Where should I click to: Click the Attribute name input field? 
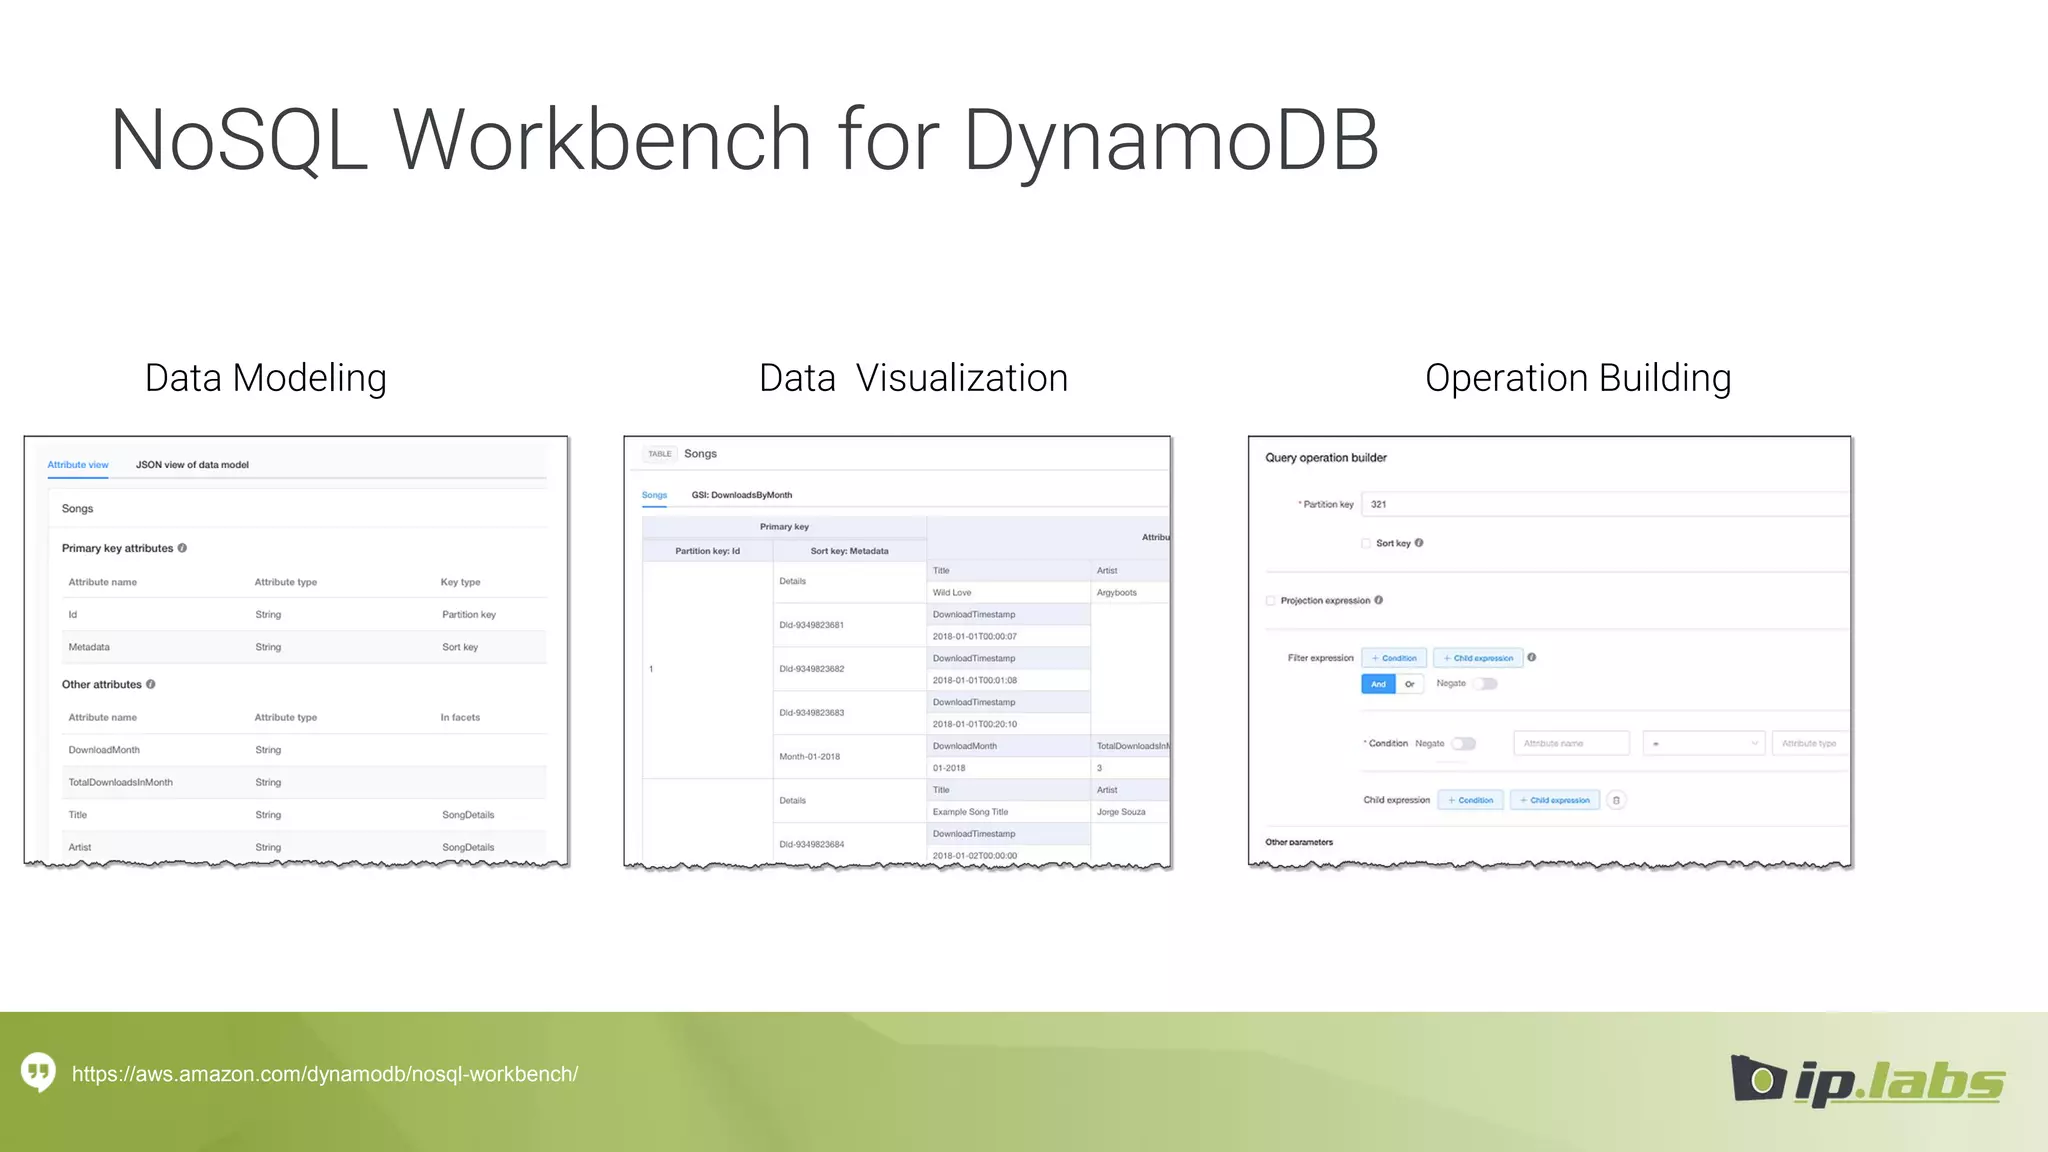pyautogui.click(x=1572, y=743)
